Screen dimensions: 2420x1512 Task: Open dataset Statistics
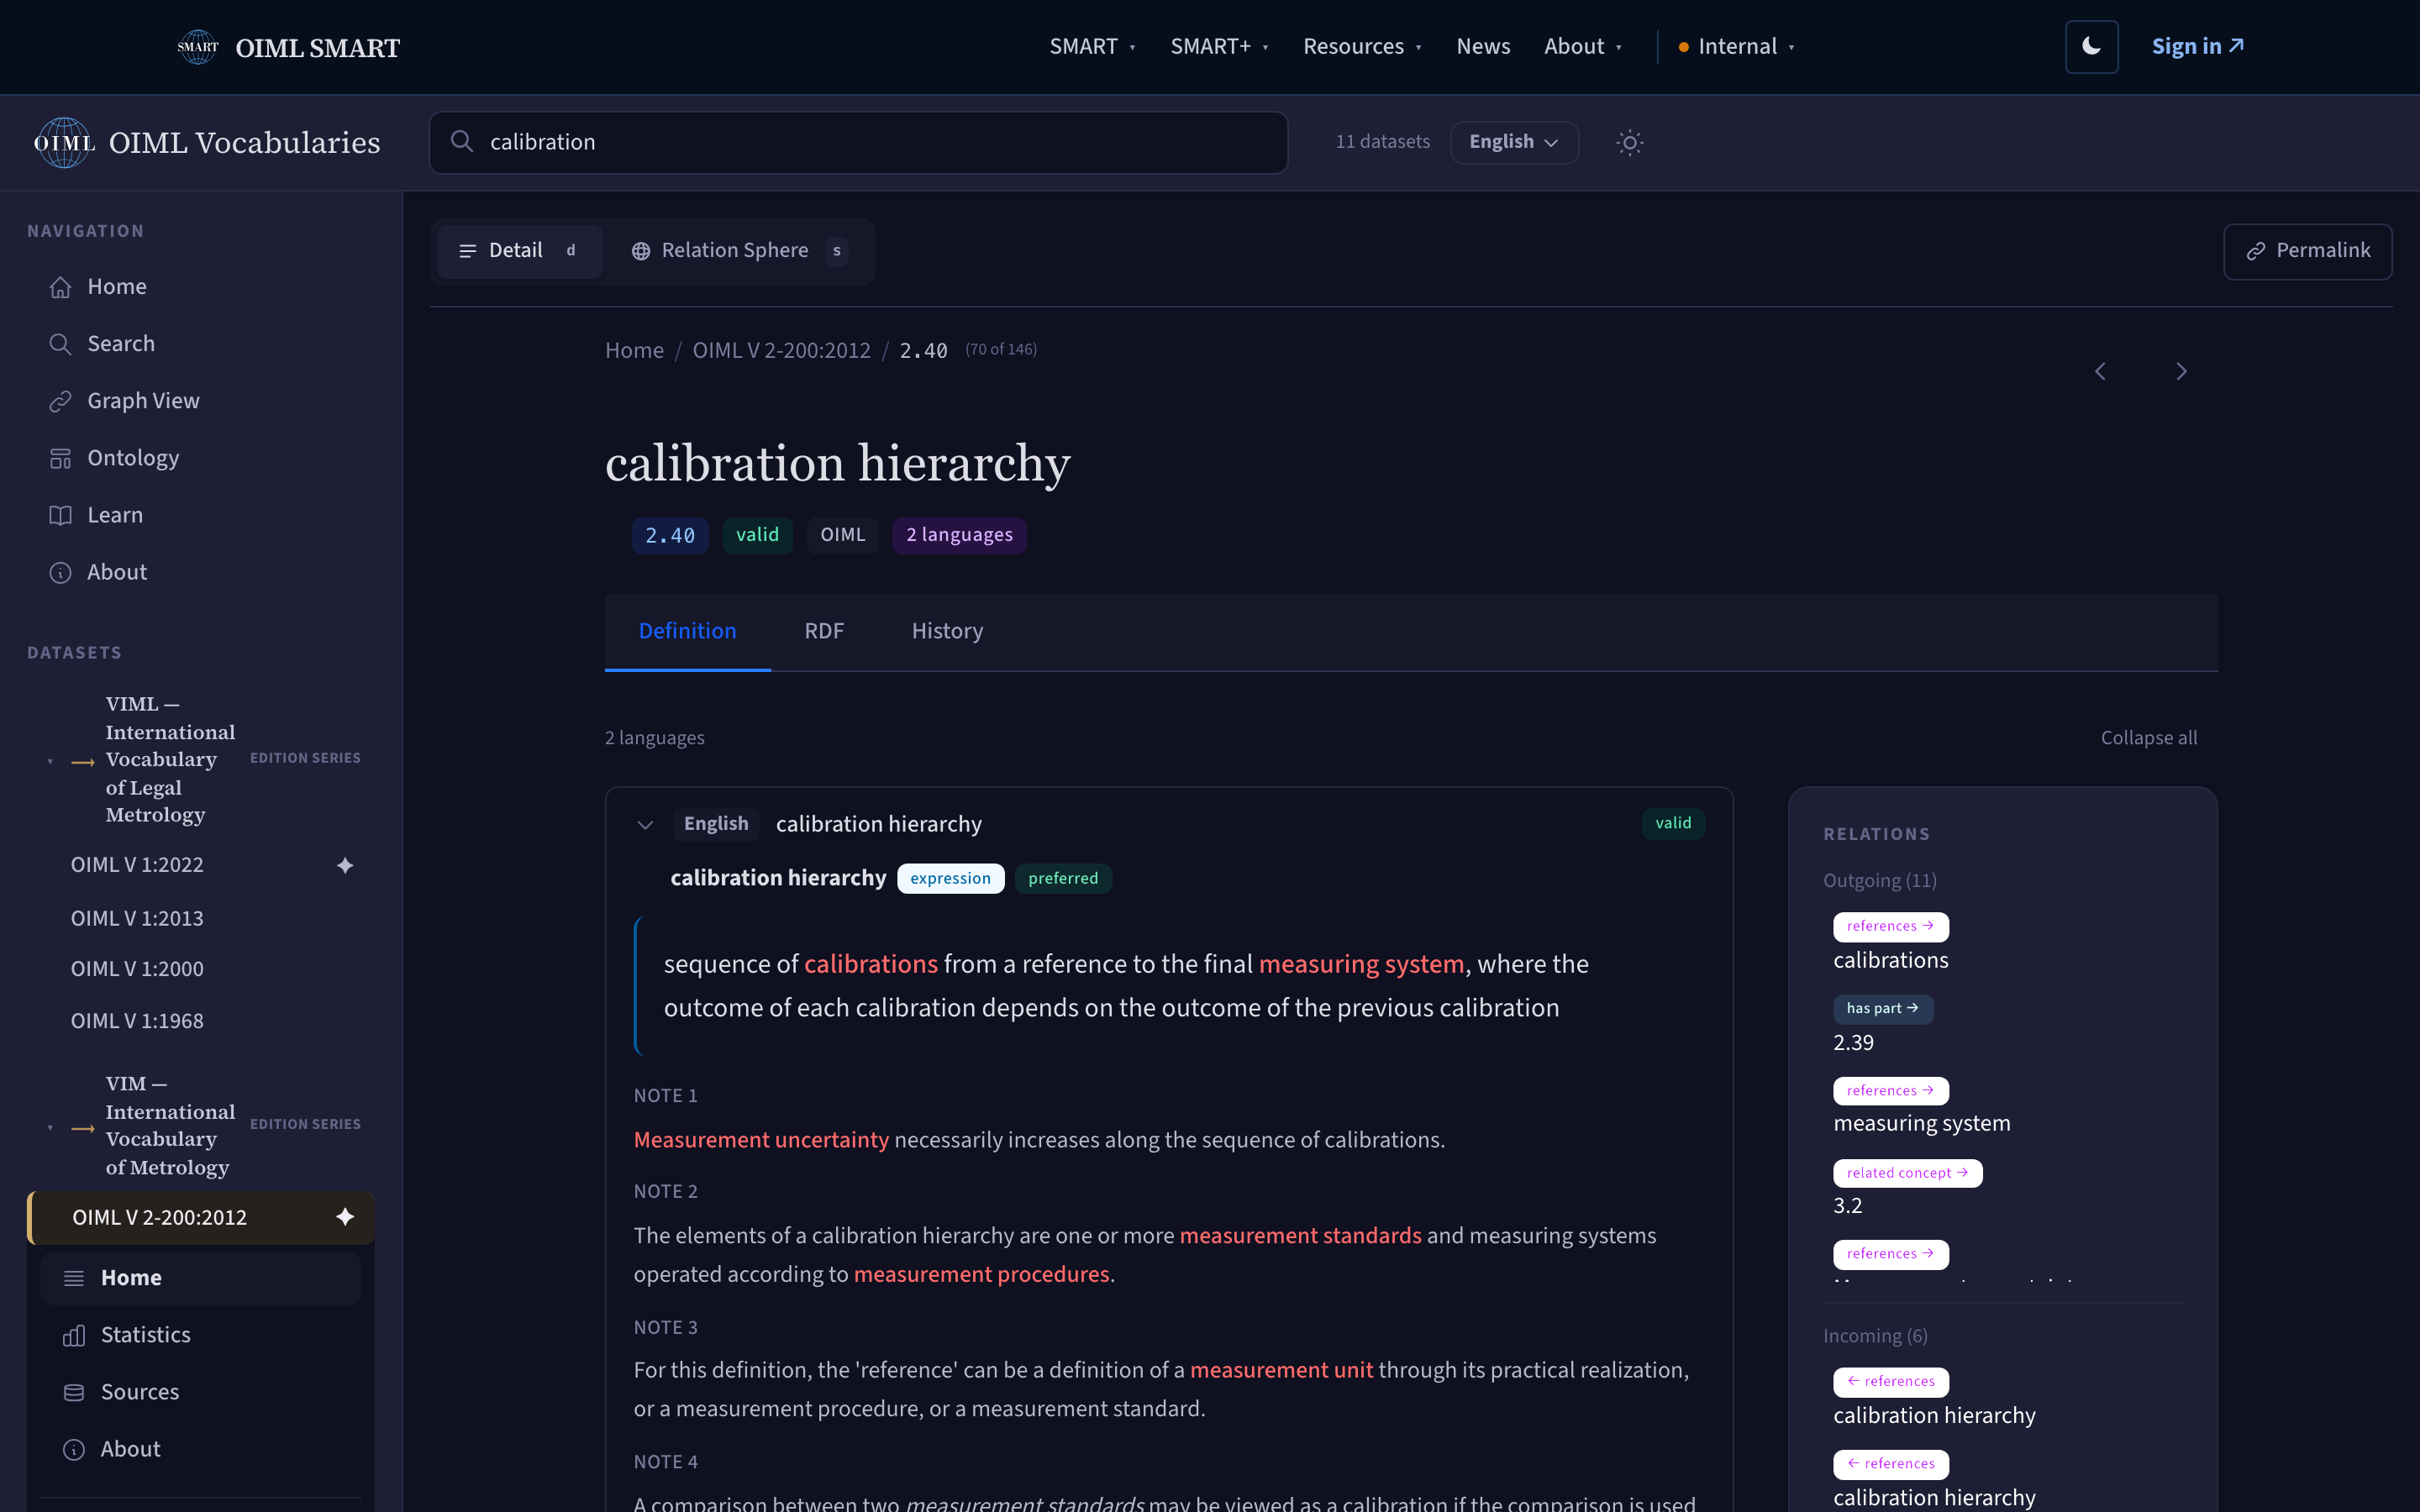[200, 1335]
